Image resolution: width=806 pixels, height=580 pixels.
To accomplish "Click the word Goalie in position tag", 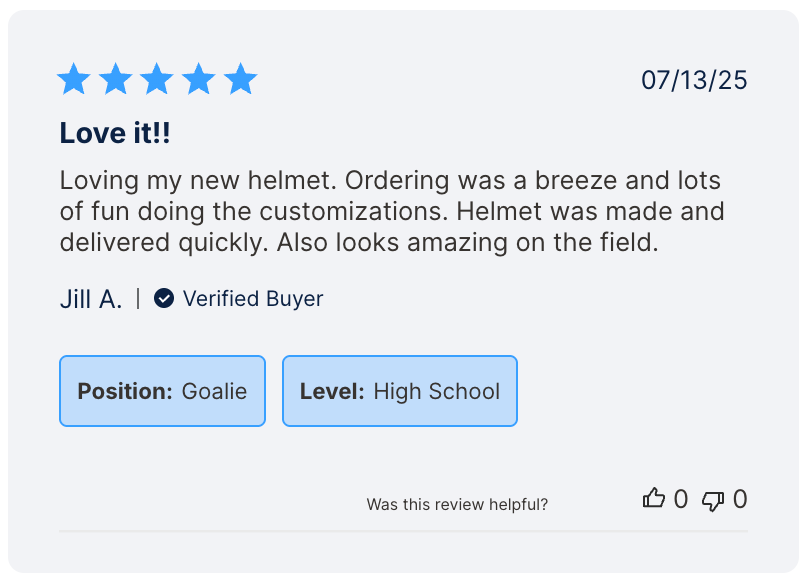I will [214, 391].
